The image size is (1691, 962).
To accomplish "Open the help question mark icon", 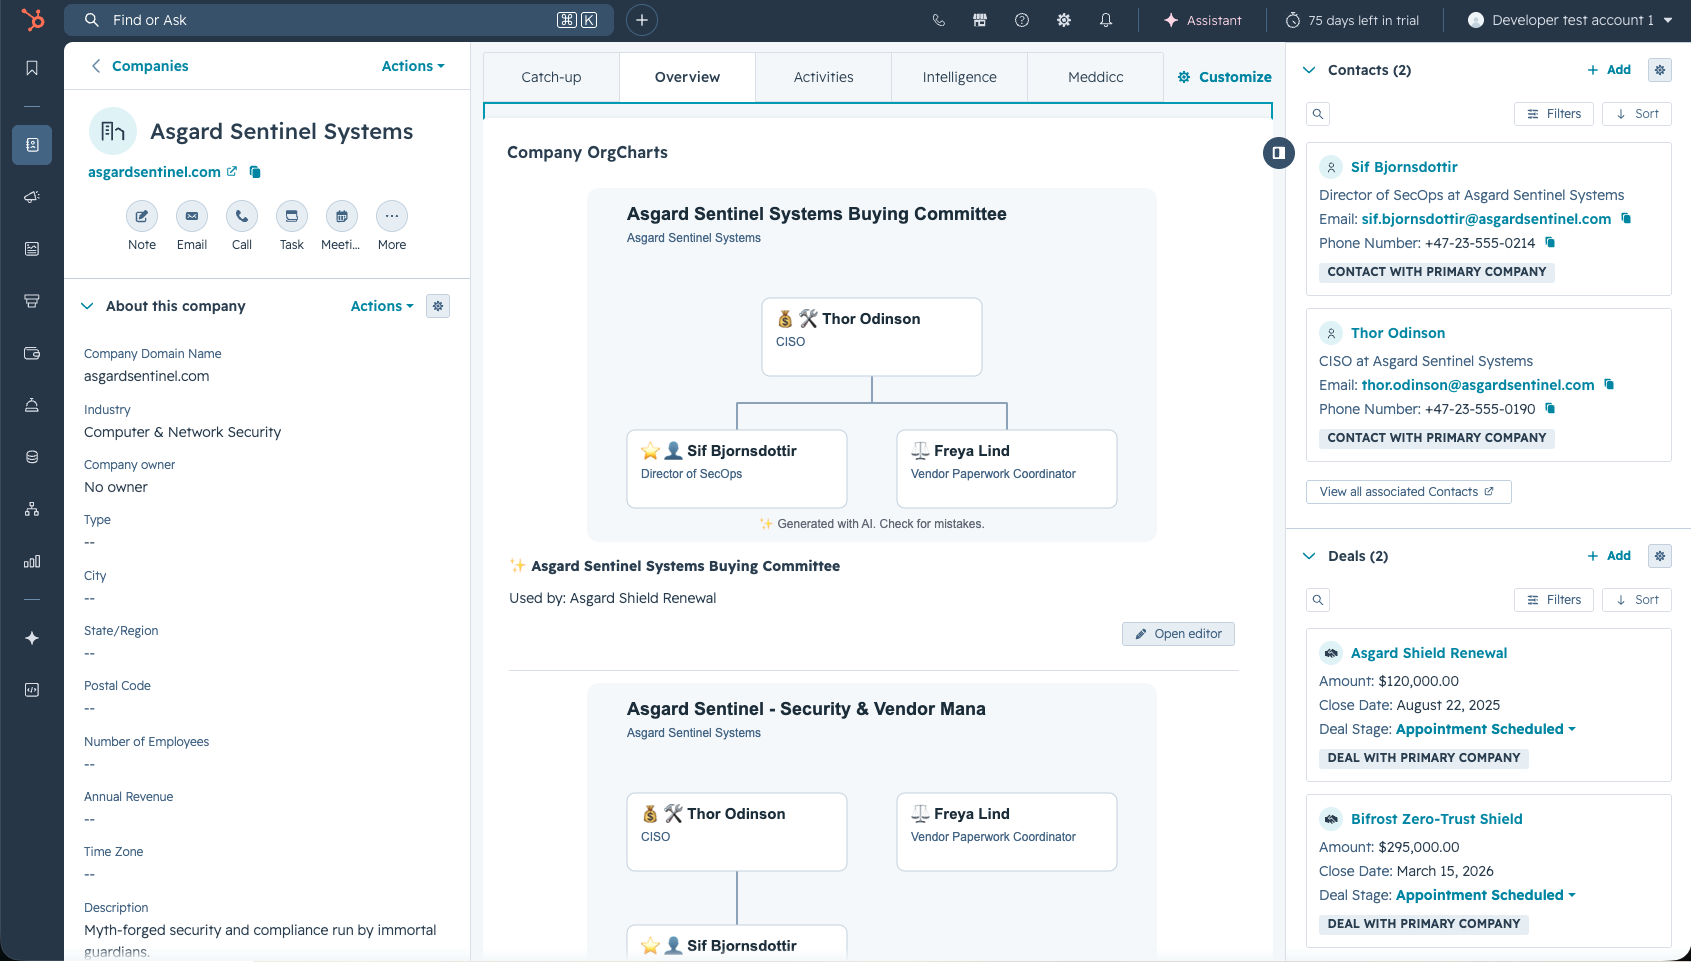I will [1022, 20].
